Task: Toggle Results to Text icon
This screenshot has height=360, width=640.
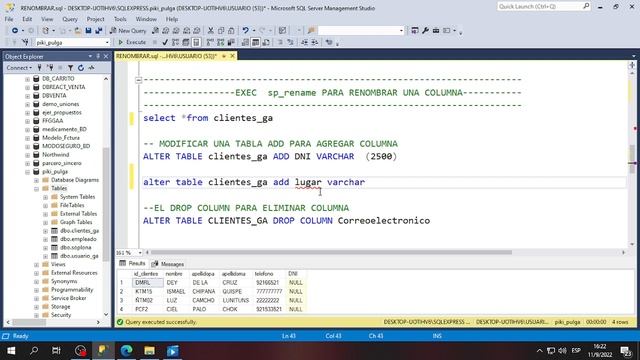Action: 245,42
